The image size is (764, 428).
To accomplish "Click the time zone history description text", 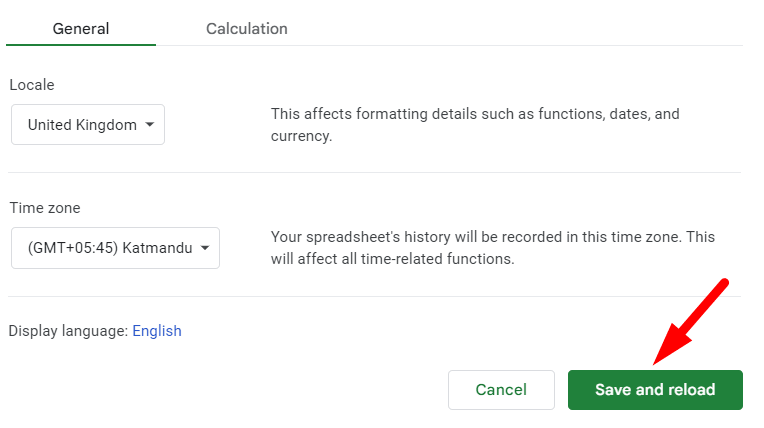I will (x=493, y=248).
